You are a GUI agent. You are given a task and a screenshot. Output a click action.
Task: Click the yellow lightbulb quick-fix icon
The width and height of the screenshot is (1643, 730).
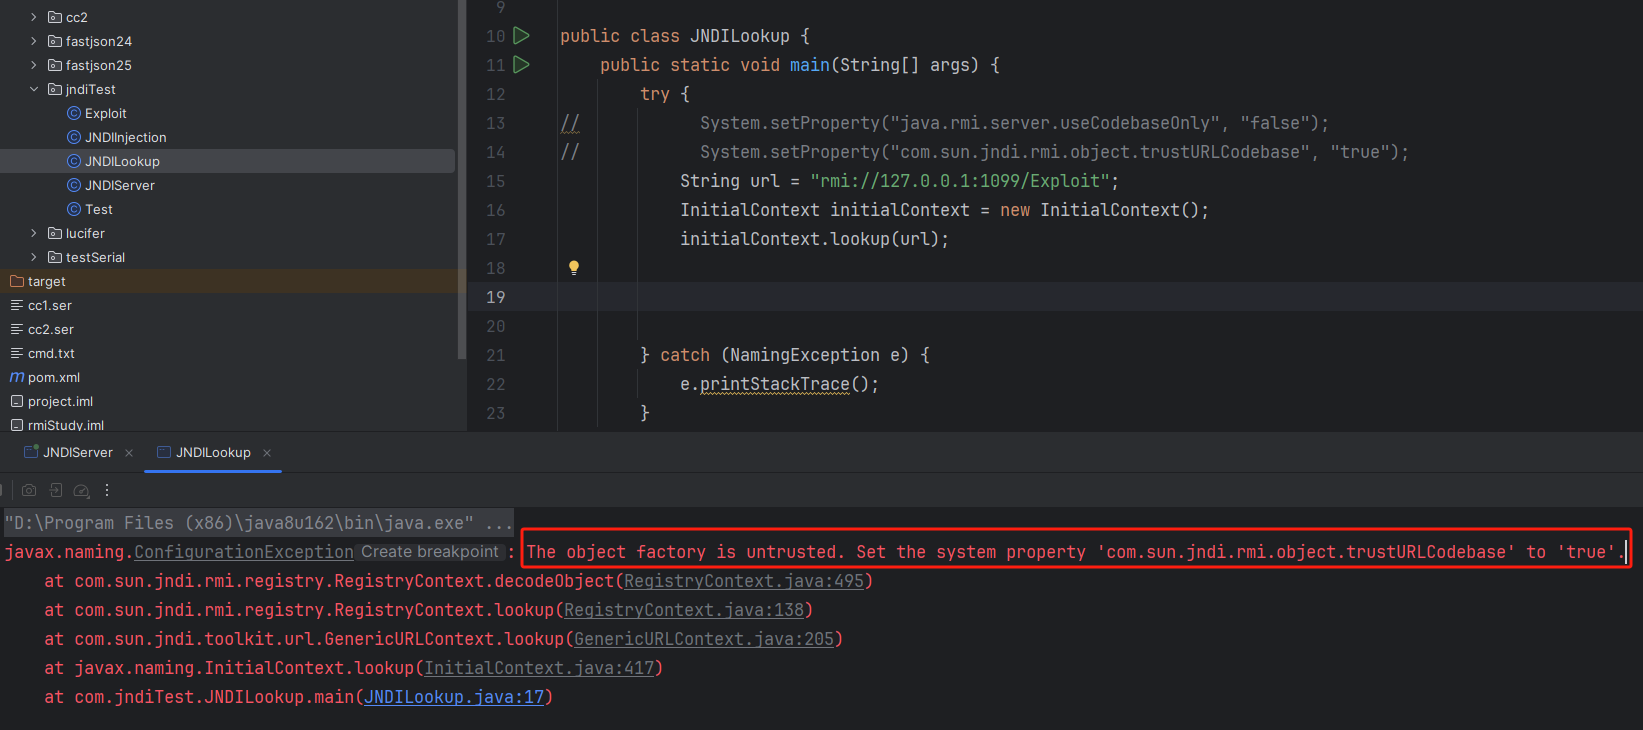pyautogui.click(x=574, y=268)
